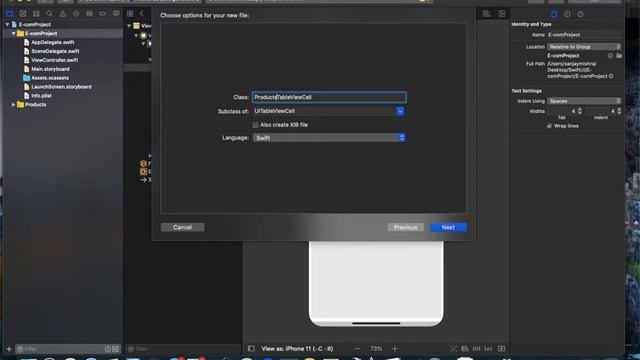Select SceneDelegate.swift in navigator
Screen dimensions: 640x360
pos(55,51)
